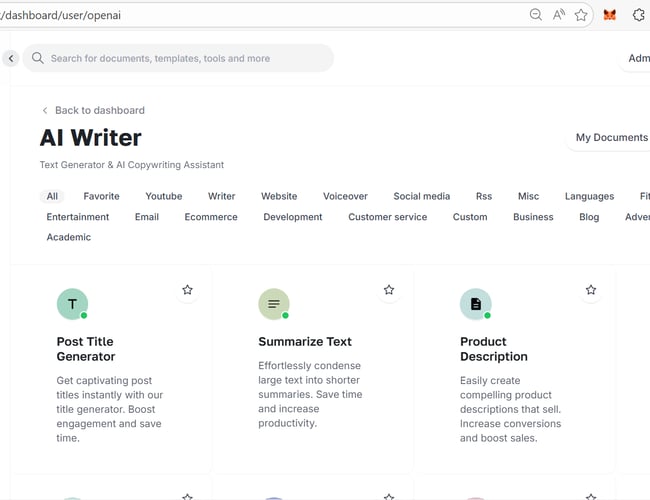
Task: Click 'Get captivating post titles' description
Action: (110, 409)
